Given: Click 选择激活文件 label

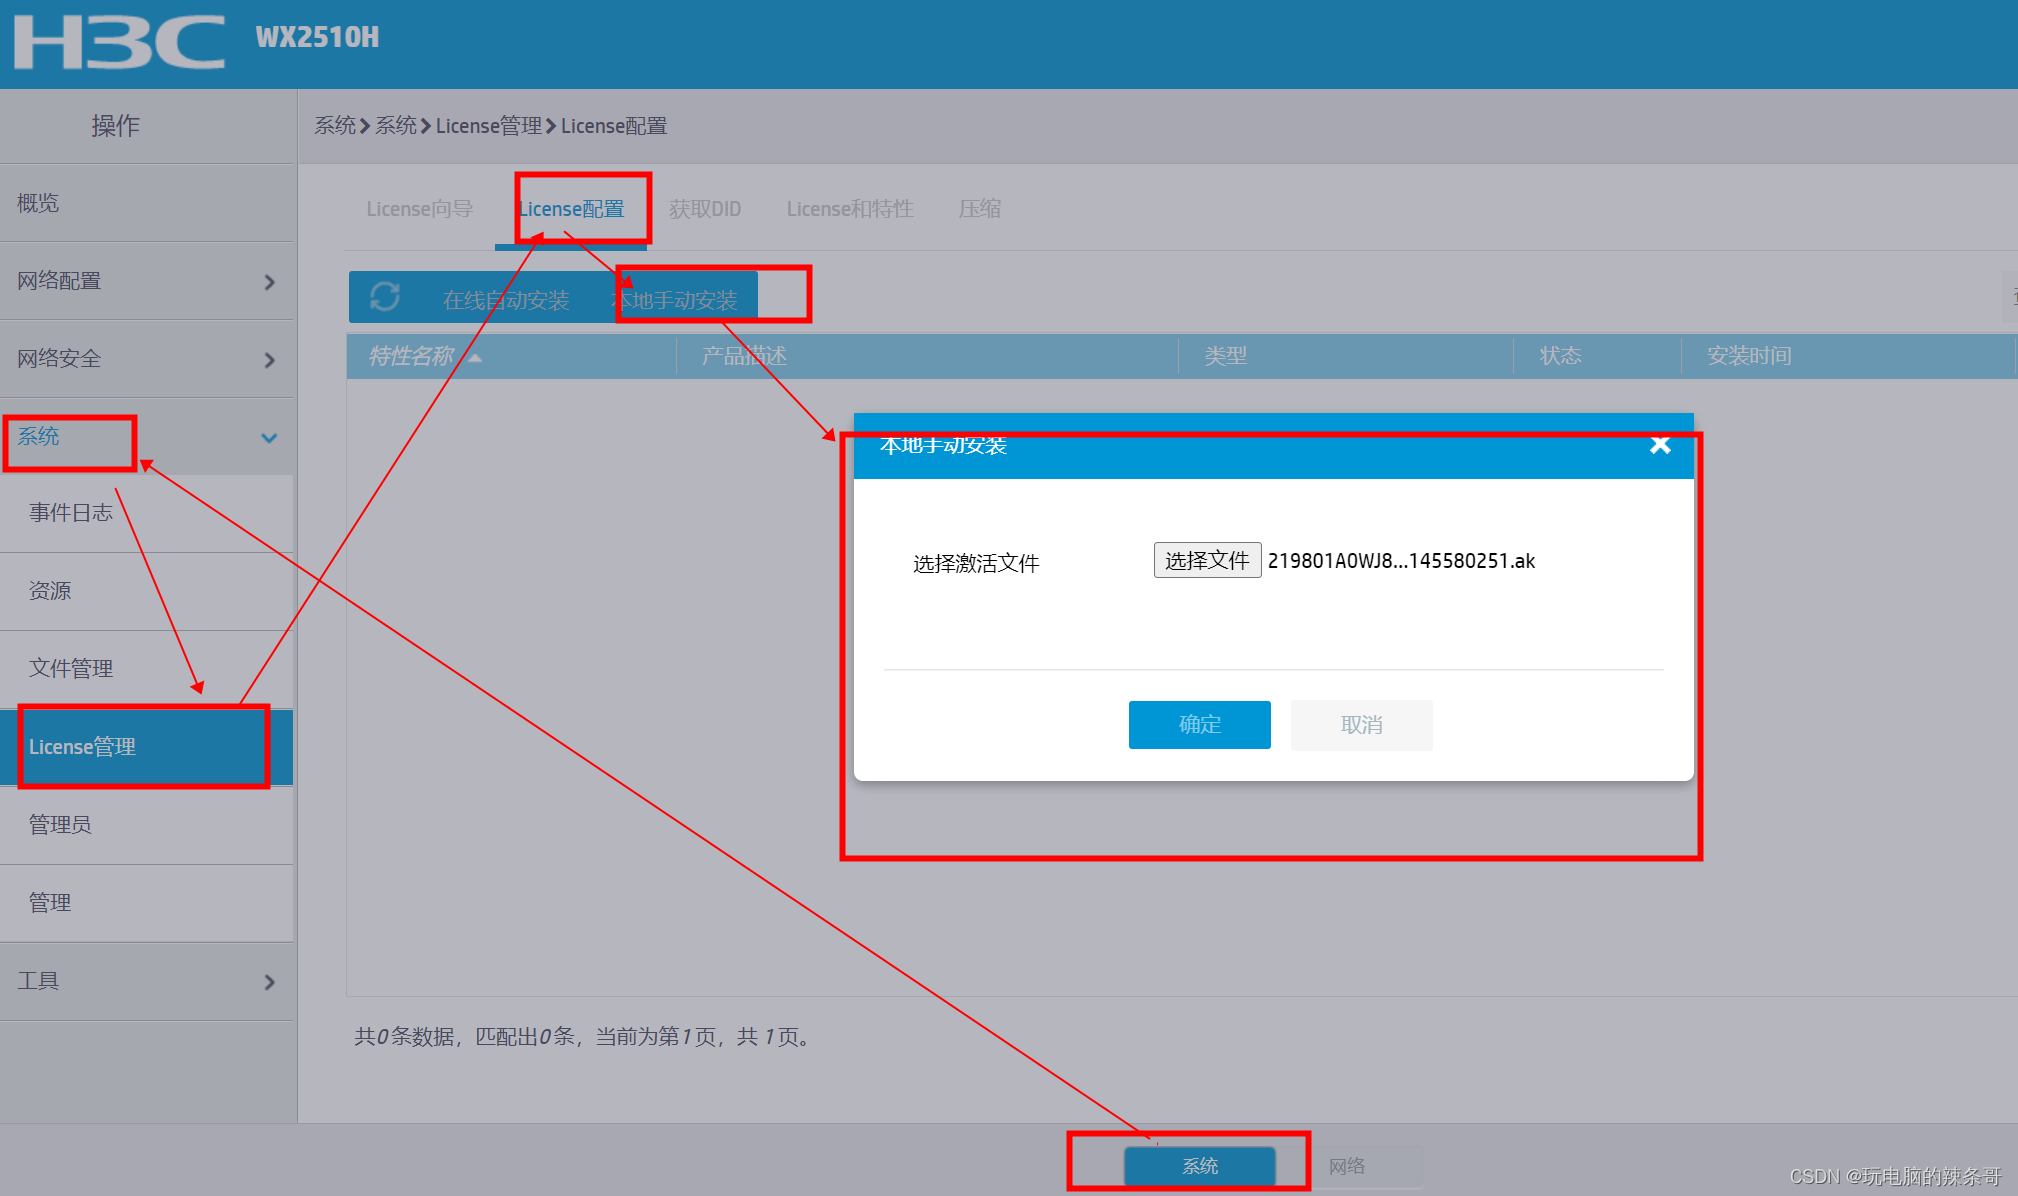Looking at the screenshot, I should (976, 563).
